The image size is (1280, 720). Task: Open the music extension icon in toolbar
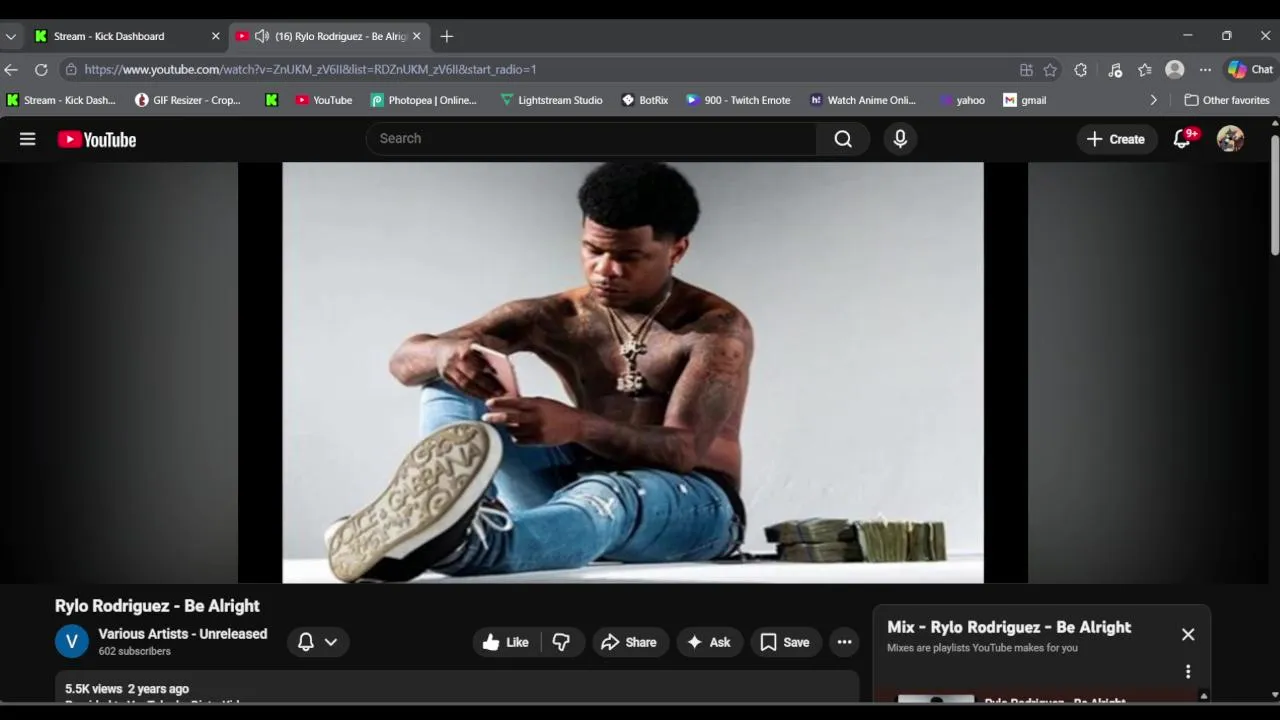coord(1115,70)
